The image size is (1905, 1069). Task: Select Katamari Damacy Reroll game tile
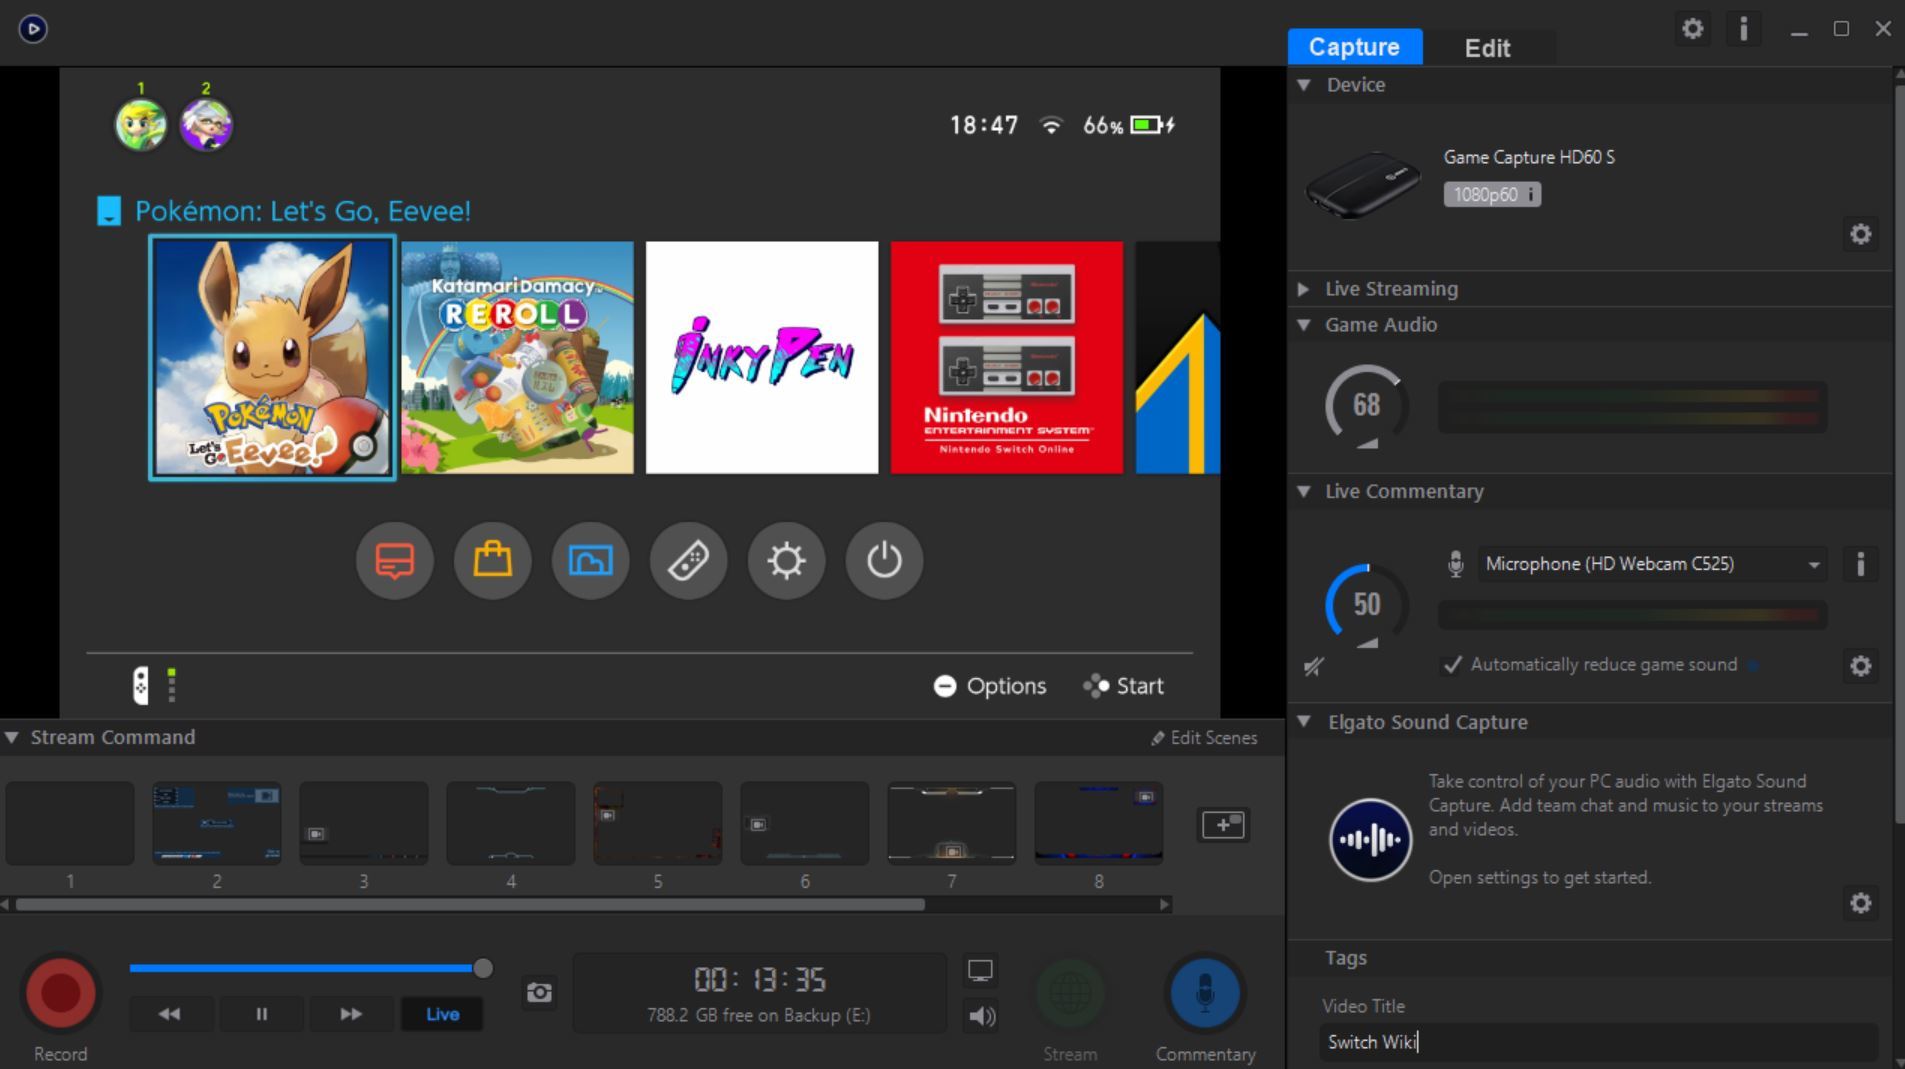[517, 358]
